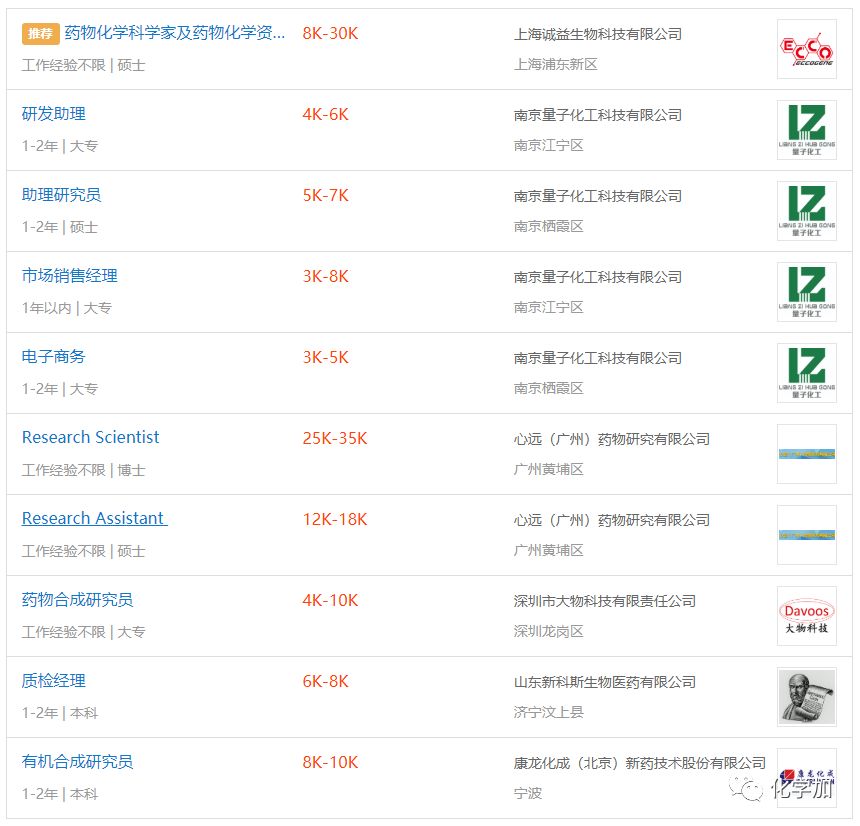Click location 深圳龙岗区
This screenshot has height=826, width=860.
click(548, 631)
